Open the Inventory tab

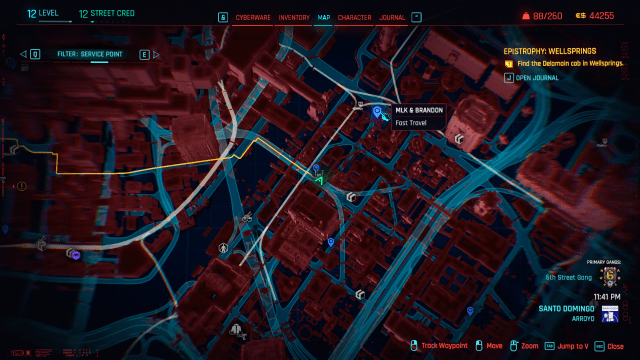tap(294, 18)
